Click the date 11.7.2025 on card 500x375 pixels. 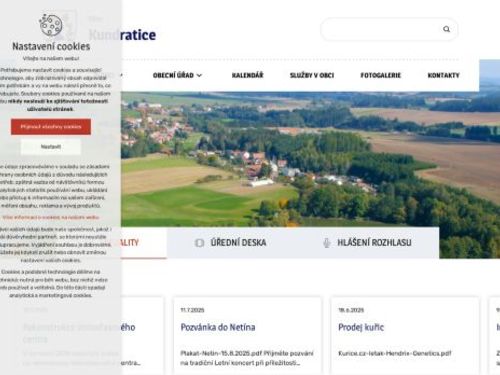pyautogui.click(x=192, y=310)
